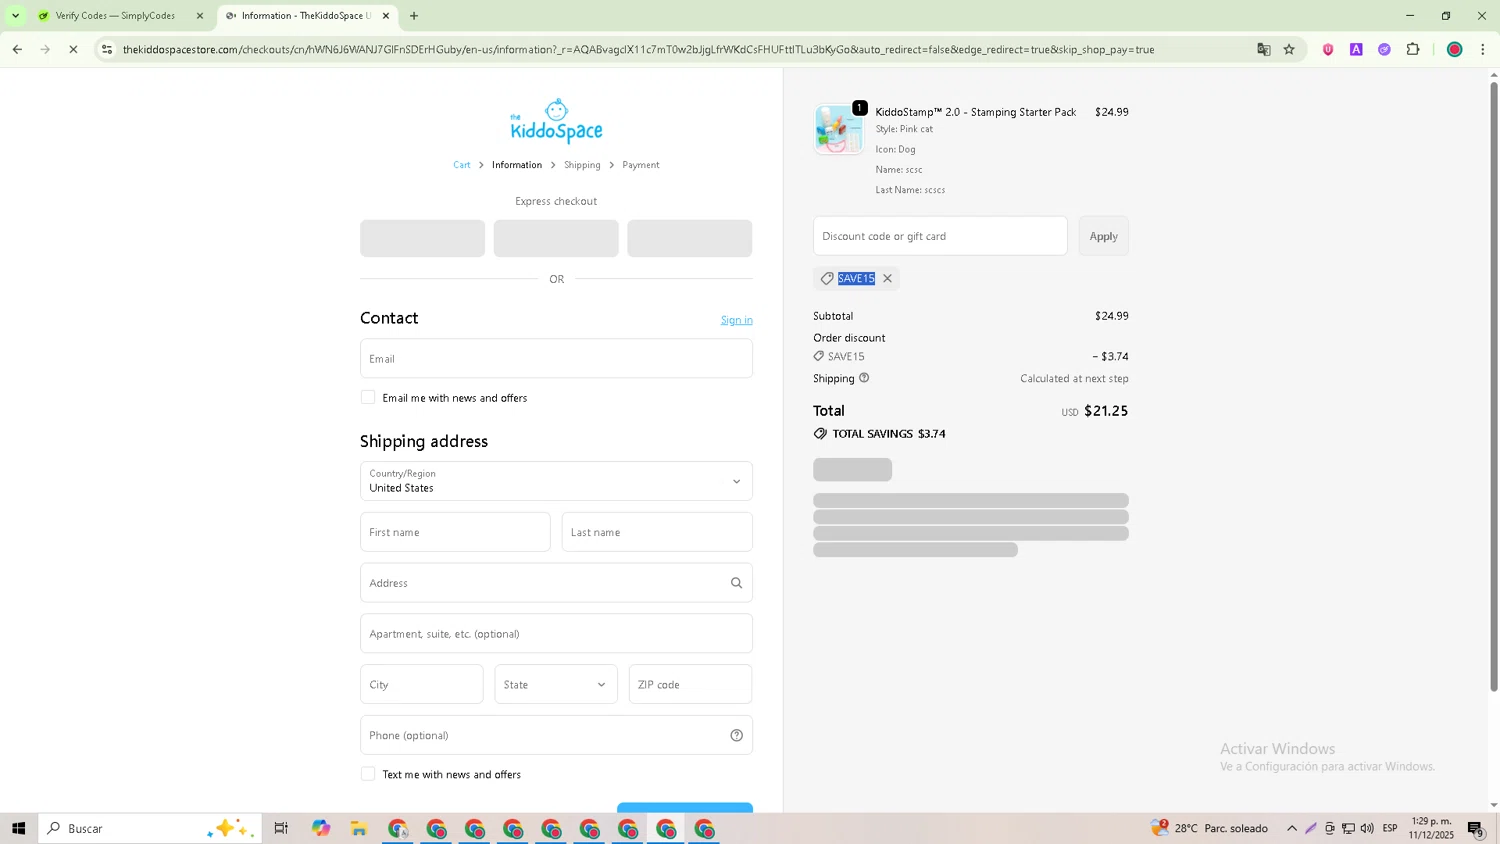Select the Information breadcrumb step
The width and height of the screenshot is (1500, 844).
(517, 165)
